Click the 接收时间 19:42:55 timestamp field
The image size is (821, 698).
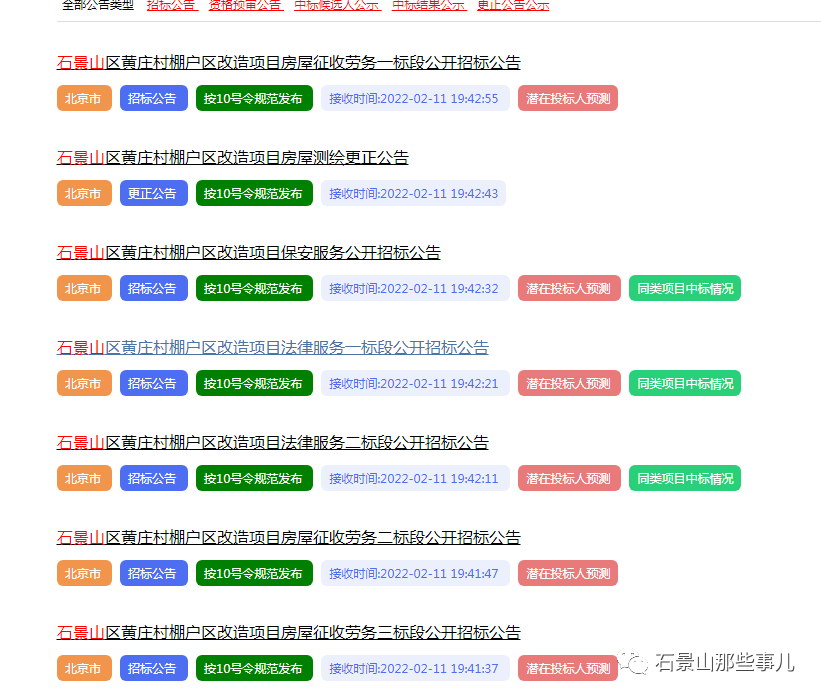tap(416, 98)
